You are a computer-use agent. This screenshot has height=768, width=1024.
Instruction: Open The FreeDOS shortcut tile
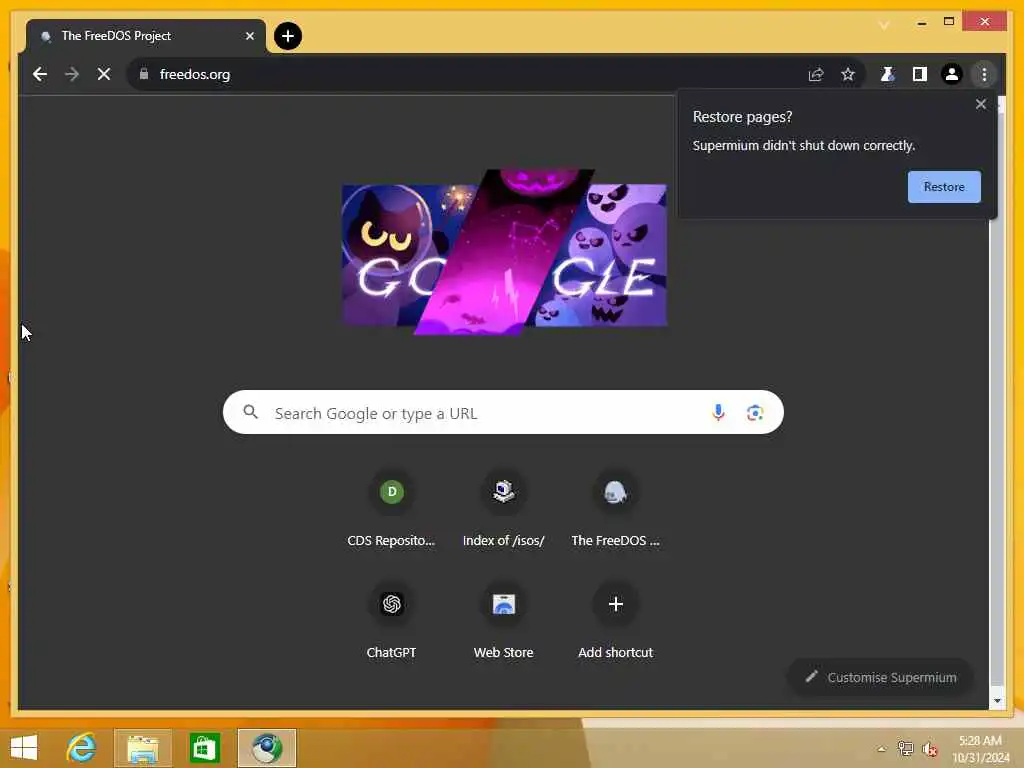pyautogui.click(x=615, y=510)
